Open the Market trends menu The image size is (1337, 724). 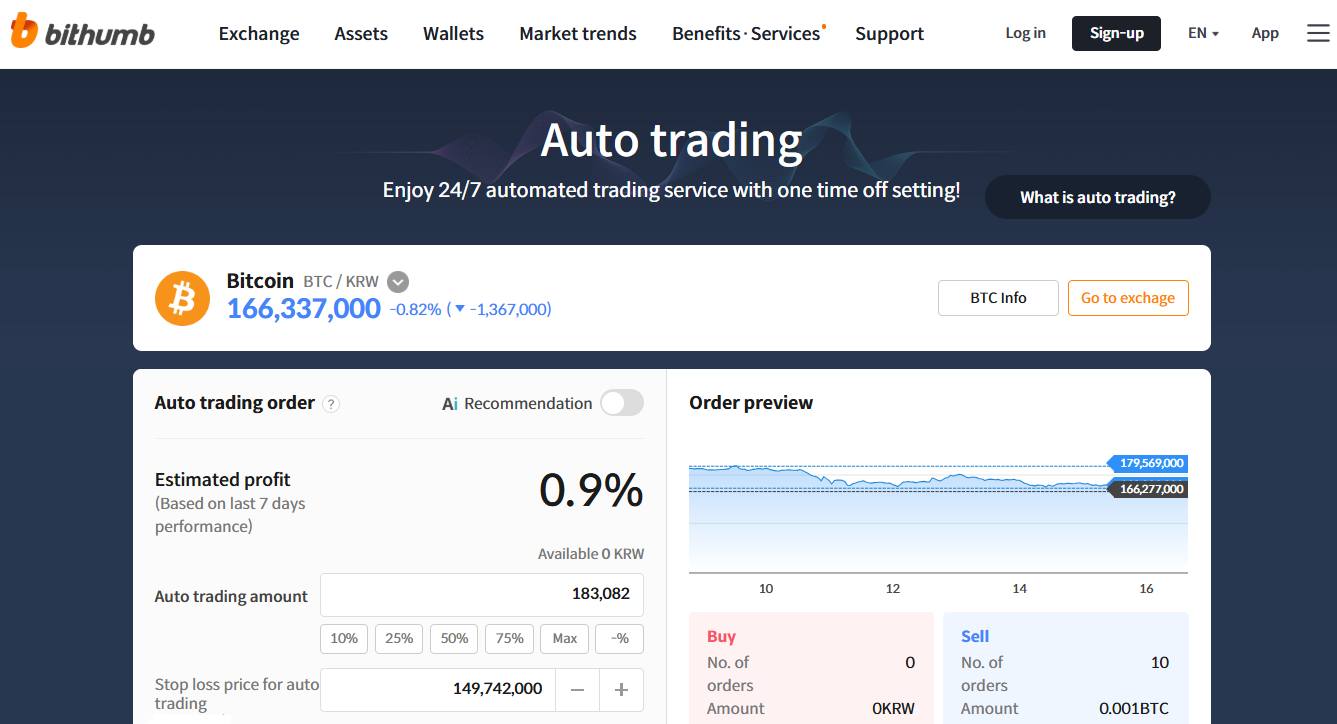point(578,34)
